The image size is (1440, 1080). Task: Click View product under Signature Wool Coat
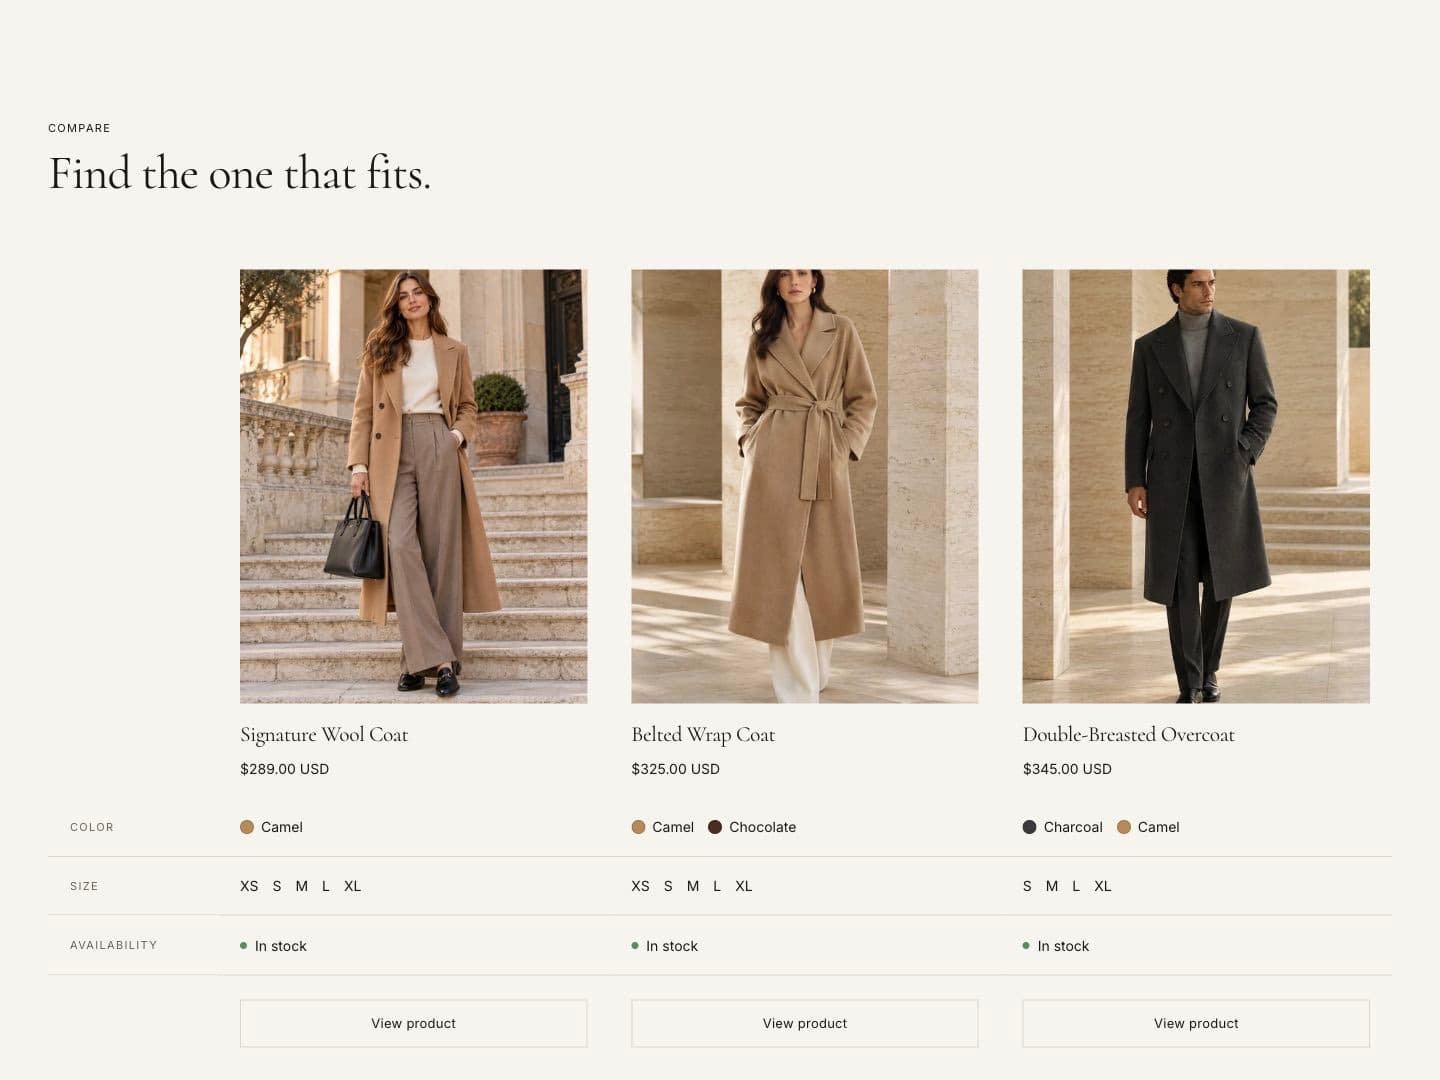click(x=413, y=1023)
